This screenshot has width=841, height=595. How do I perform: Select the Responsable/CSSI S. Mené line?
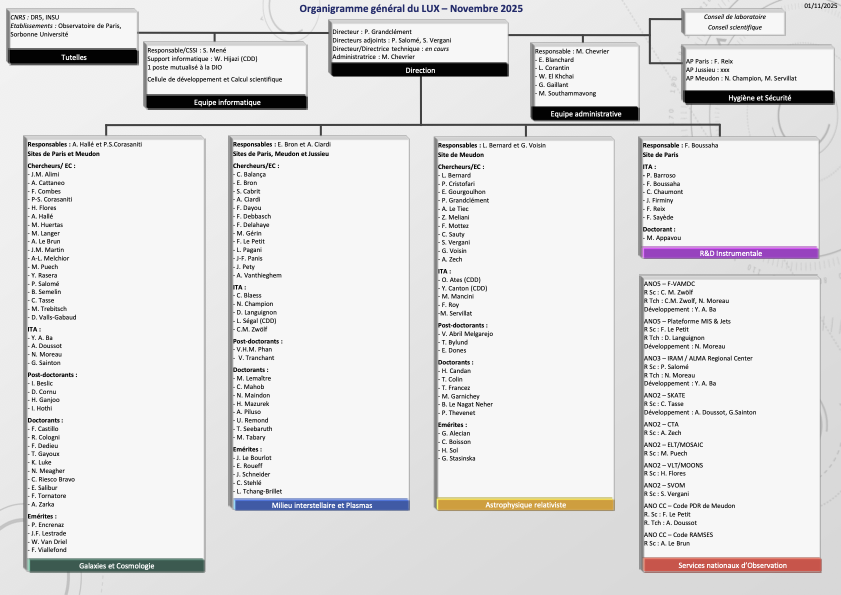185,49
